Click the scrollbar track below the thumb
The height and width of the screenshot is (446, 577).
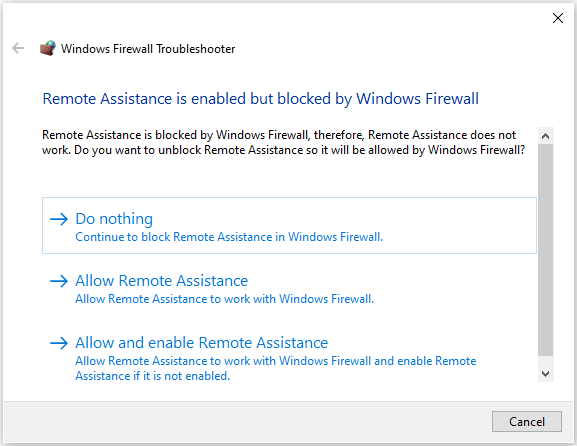click(546, 361)
